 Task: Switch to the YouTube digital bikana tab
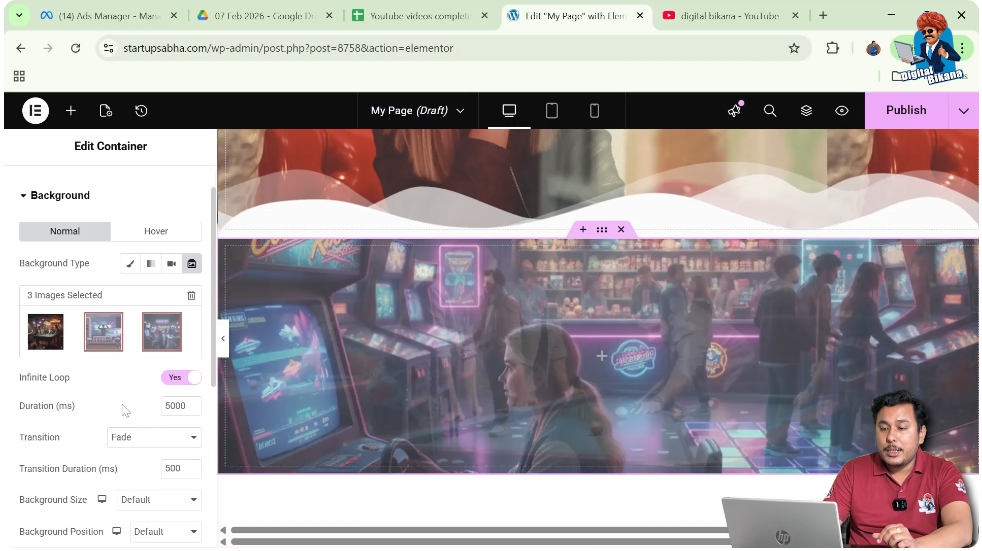(729, 16)
